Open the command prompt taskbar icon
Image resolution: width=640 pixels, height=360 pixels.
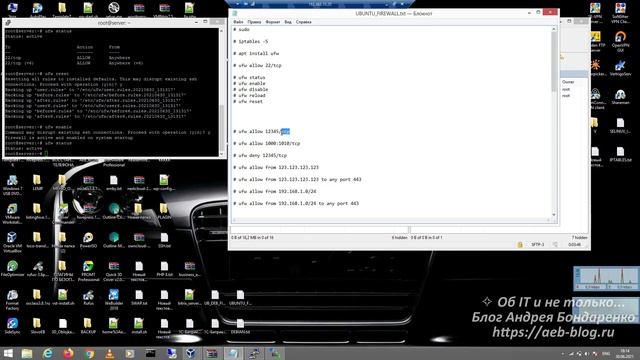coord(150,353)
